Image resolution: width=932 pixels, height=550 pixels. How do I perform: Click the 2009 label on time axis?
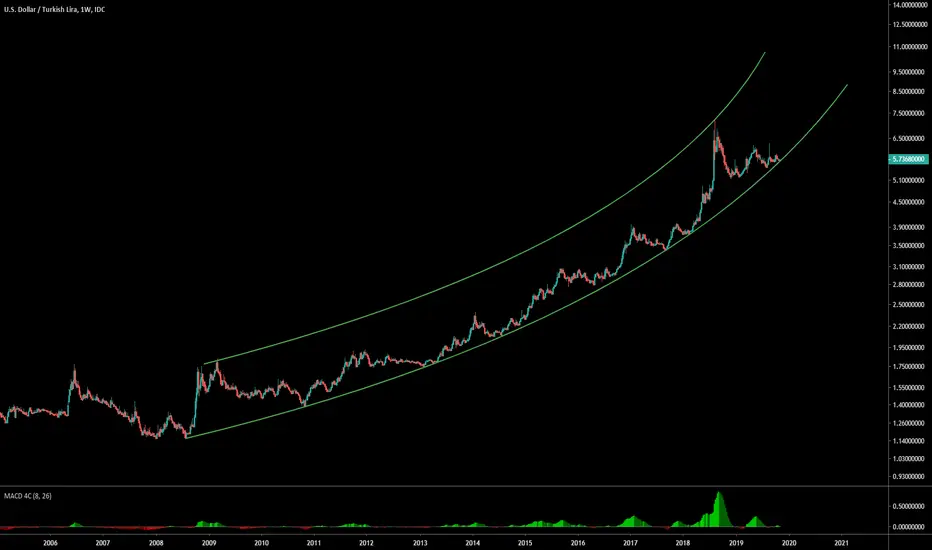pos(209,543)
